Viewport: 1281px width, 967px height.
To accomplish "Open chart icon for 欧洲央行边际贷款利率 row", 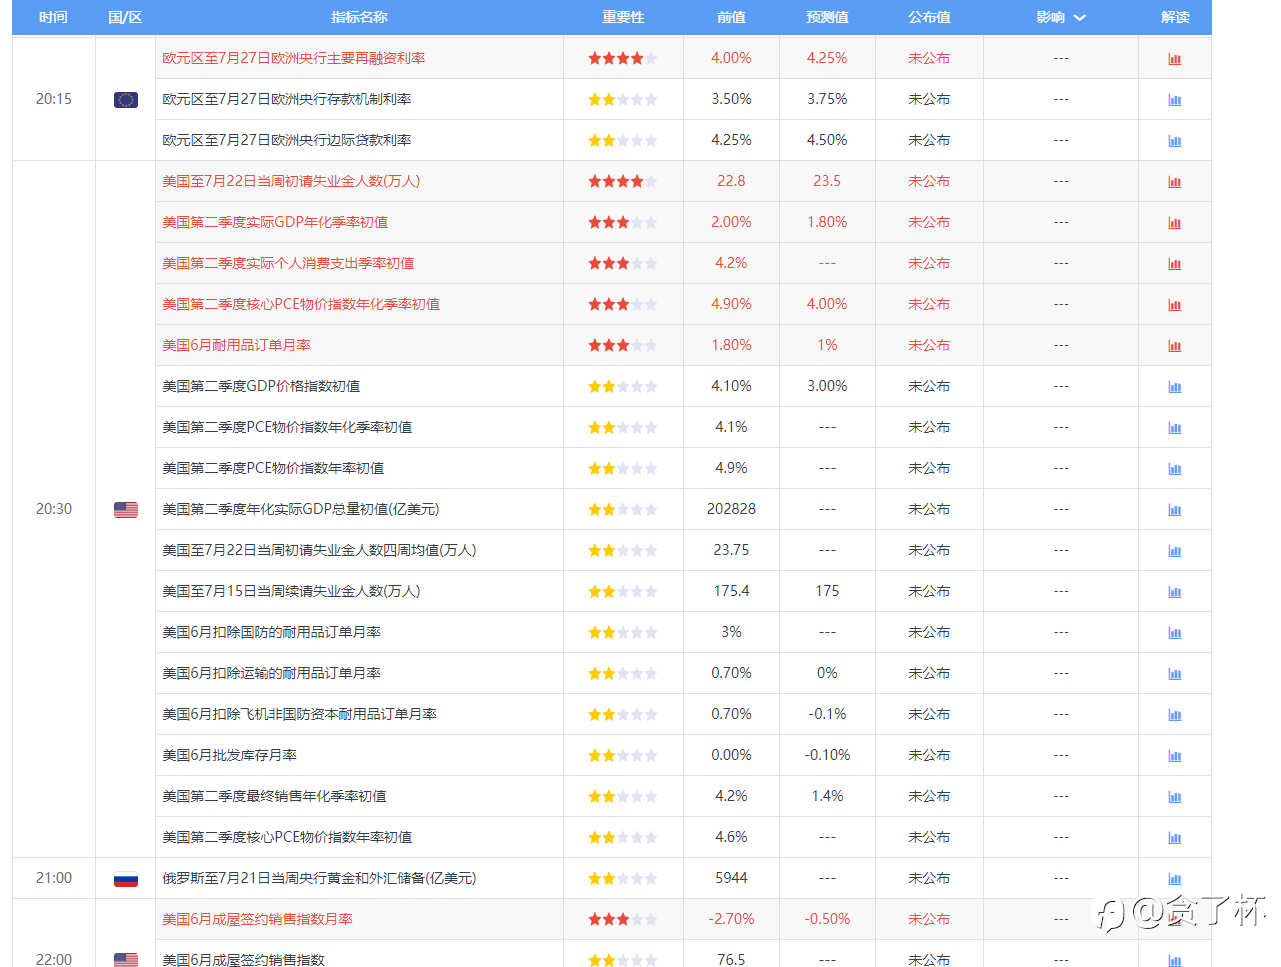I will pos(1175,141).
